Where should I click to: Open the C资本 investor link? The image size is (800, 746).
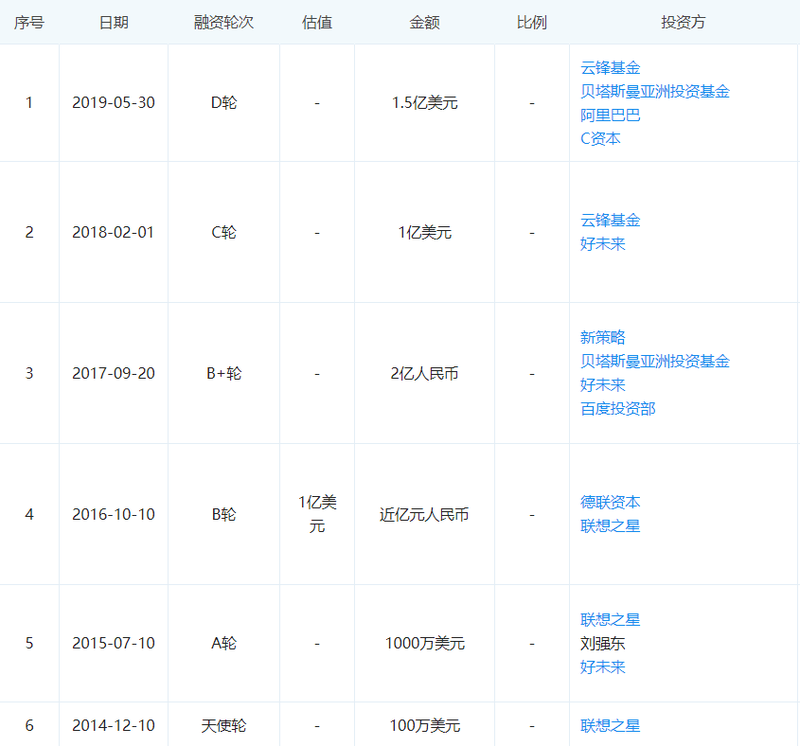[x=600, y=139]
